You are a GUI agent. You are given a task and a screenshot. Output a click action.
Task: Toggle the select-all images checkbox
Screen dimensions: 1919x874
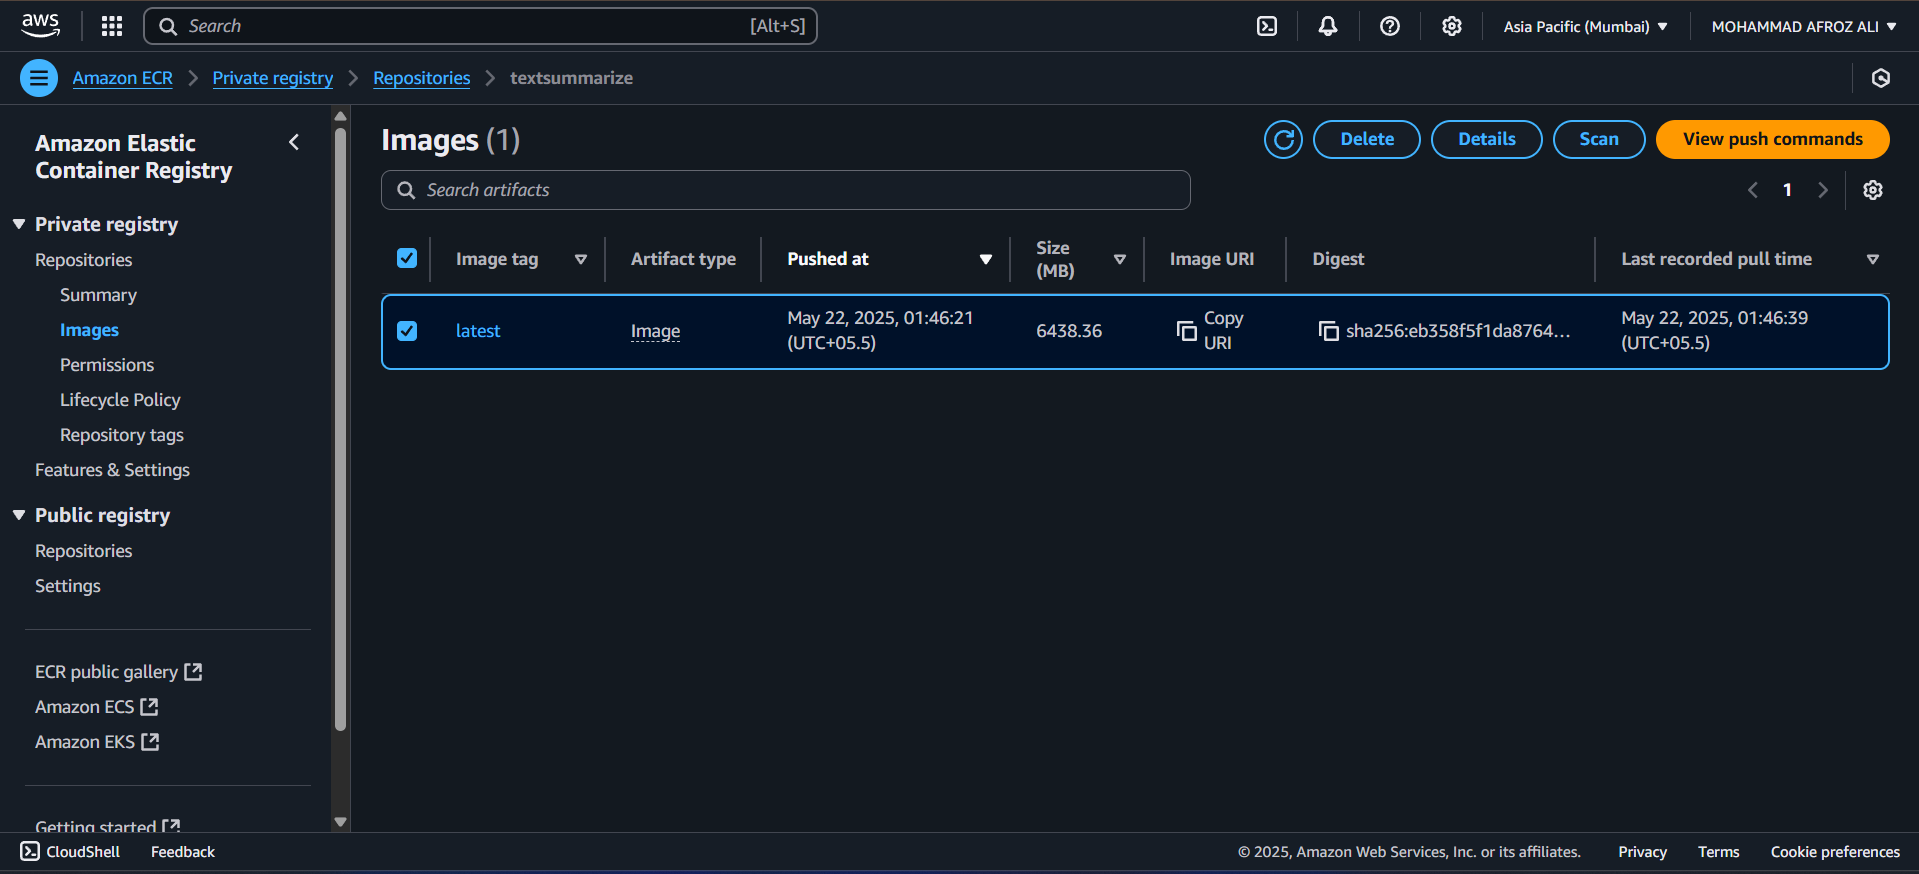pyautogui.click(x=407, y=258)
